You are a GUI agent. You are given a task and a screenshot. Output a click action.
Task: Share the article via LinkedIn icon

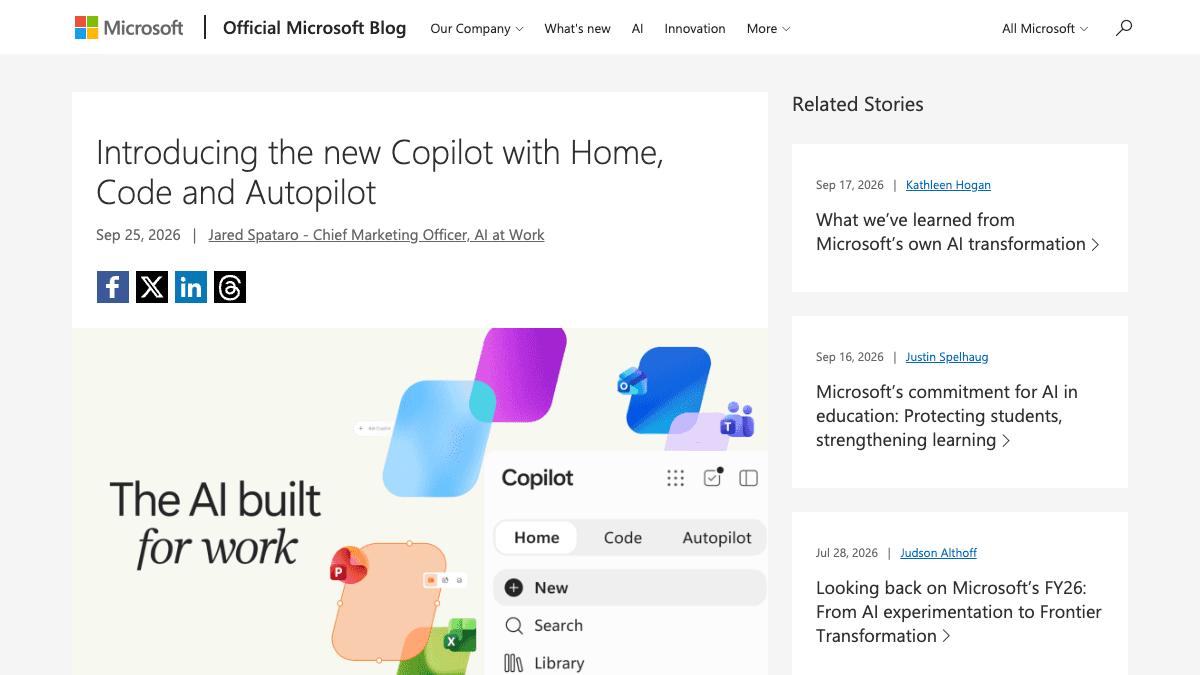[x=191, y=287]
